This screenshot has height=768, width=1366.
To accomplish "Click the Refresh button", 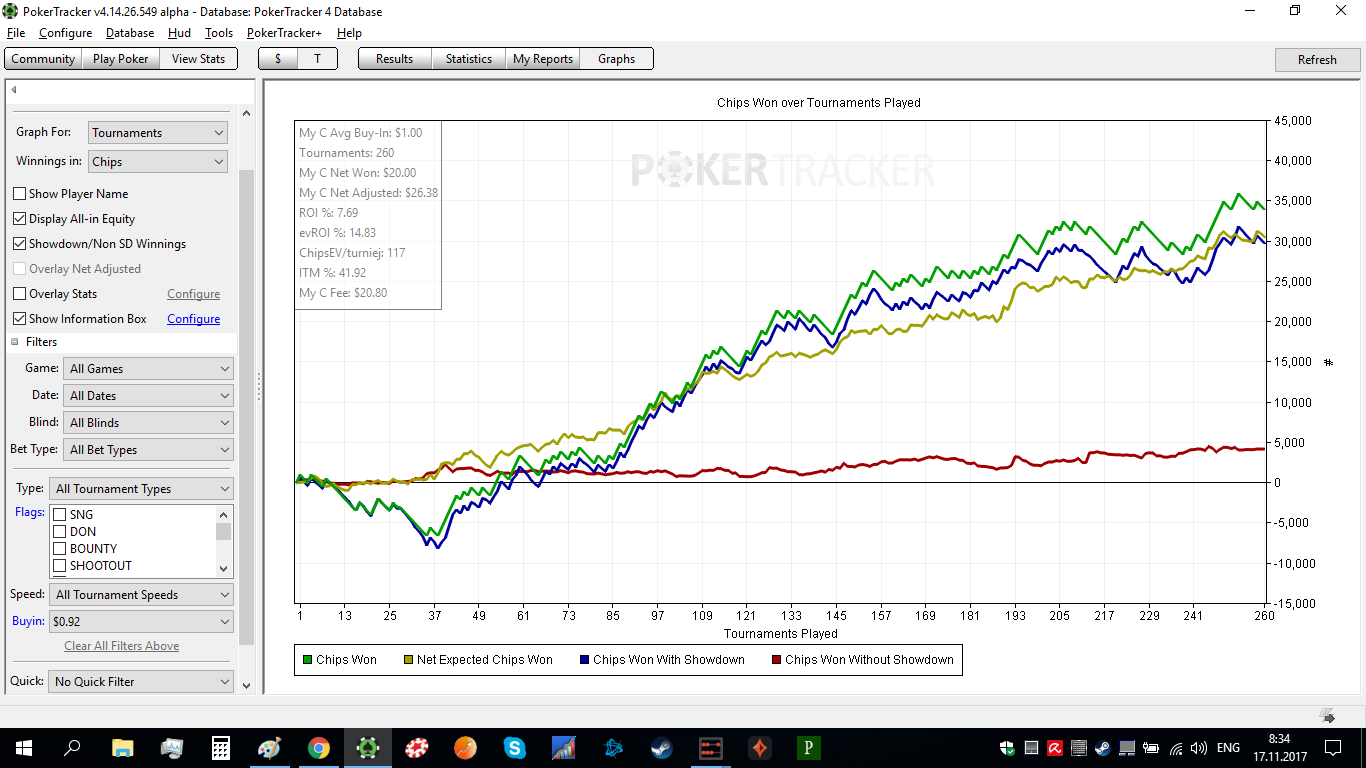I will coord(1317,60).
